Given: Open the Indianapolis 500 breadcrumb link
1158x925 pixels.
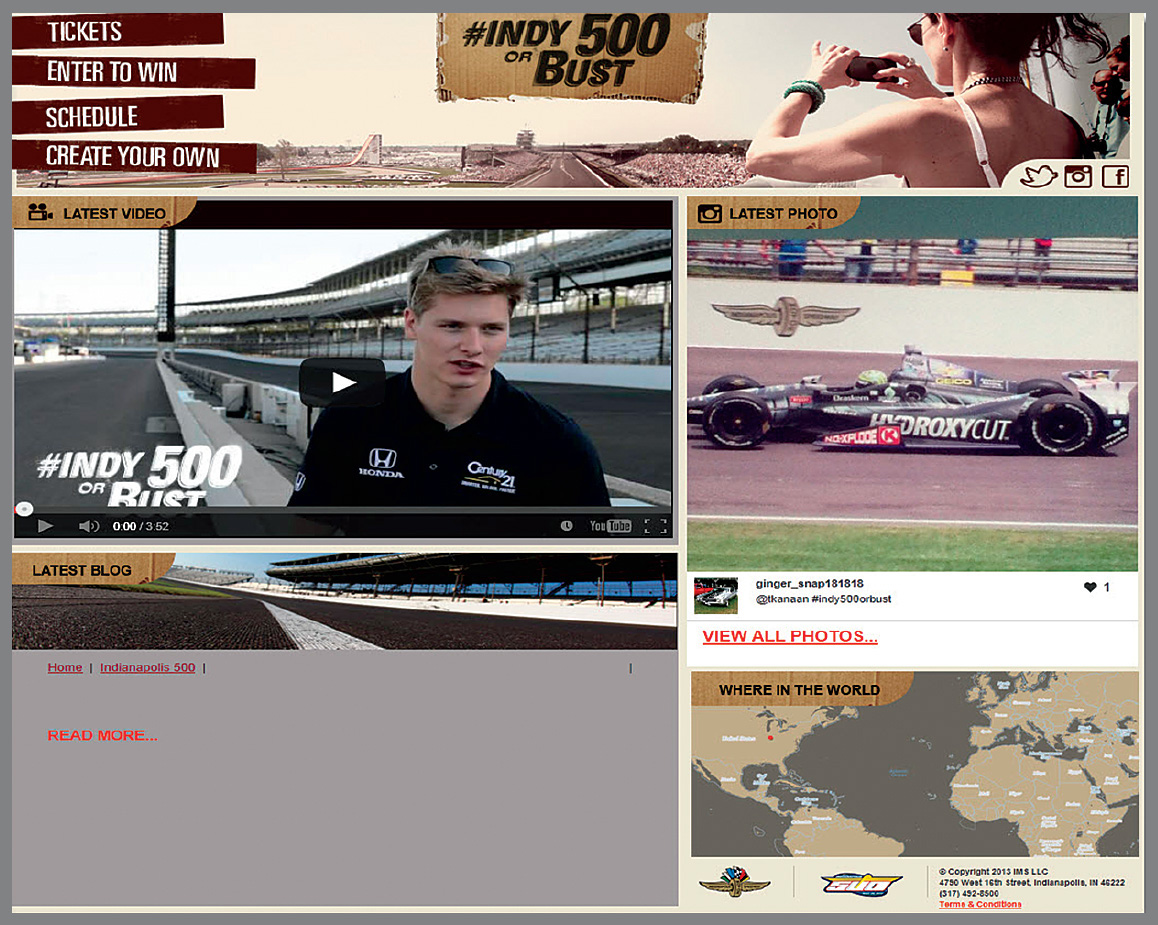Looking at the screenshot, I should pos(147,667).
